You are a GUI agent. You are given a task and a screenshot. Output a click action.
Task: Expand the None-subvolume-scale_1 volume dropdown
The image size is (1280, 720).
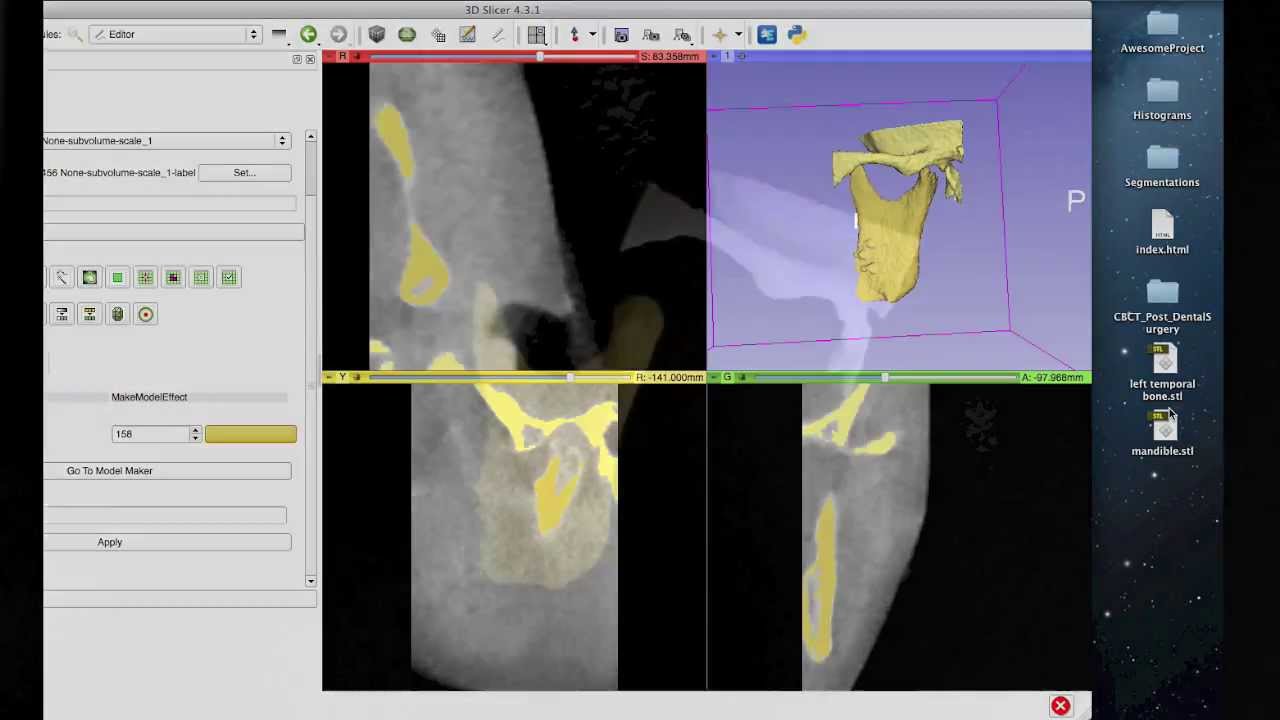click(166, 141)
